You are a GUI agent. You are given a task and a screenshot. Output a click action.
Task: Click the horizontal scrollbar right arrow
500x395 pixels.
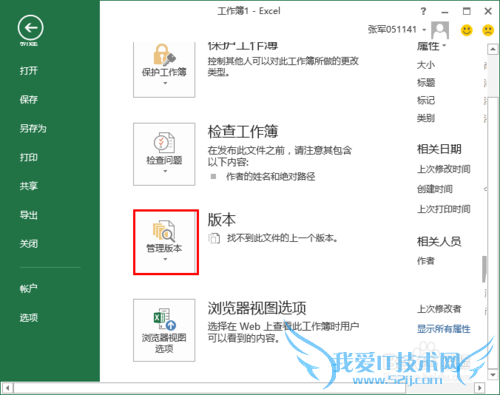pyautogui.click(x=479, y=388)
